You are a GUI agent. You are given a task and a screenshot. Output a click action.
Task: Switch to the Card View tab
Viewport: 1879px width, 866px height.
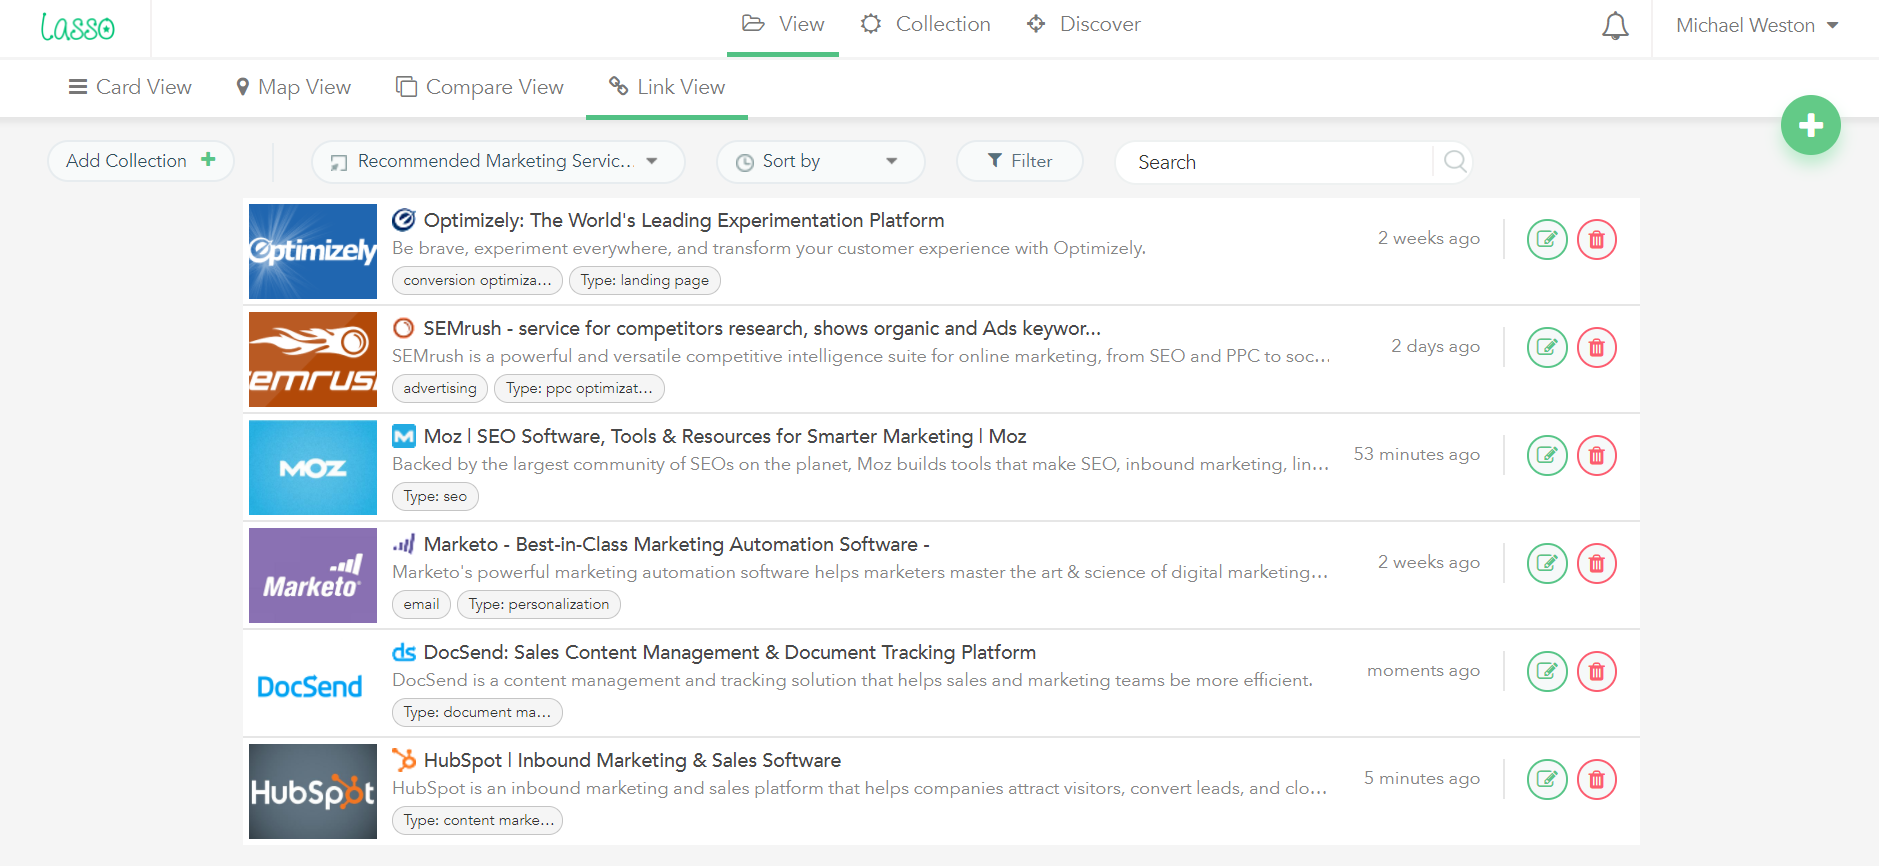pyautogui.click(x=130, y=88)
